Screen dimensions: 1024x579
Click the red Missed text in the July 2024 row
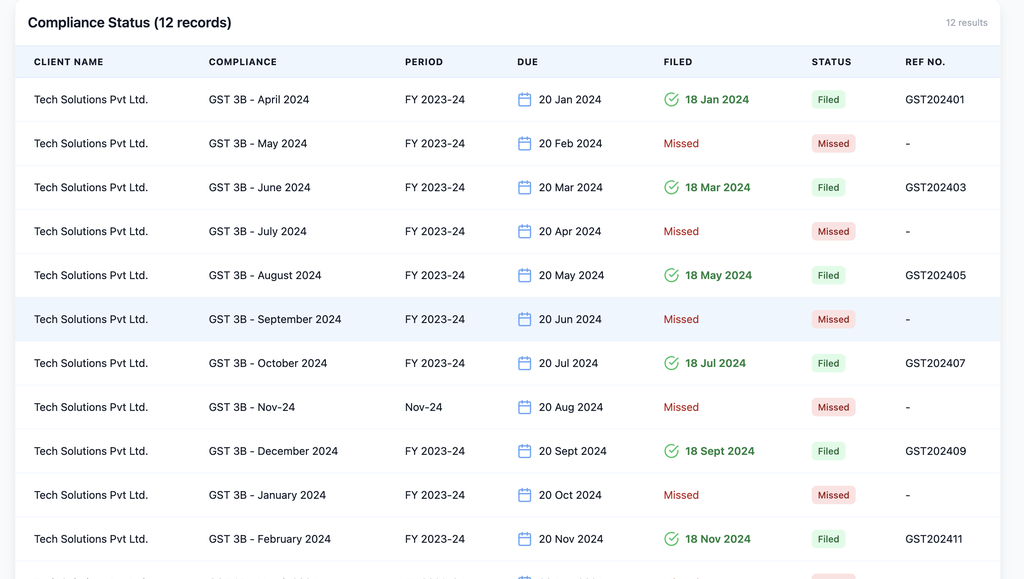point(681,232)
